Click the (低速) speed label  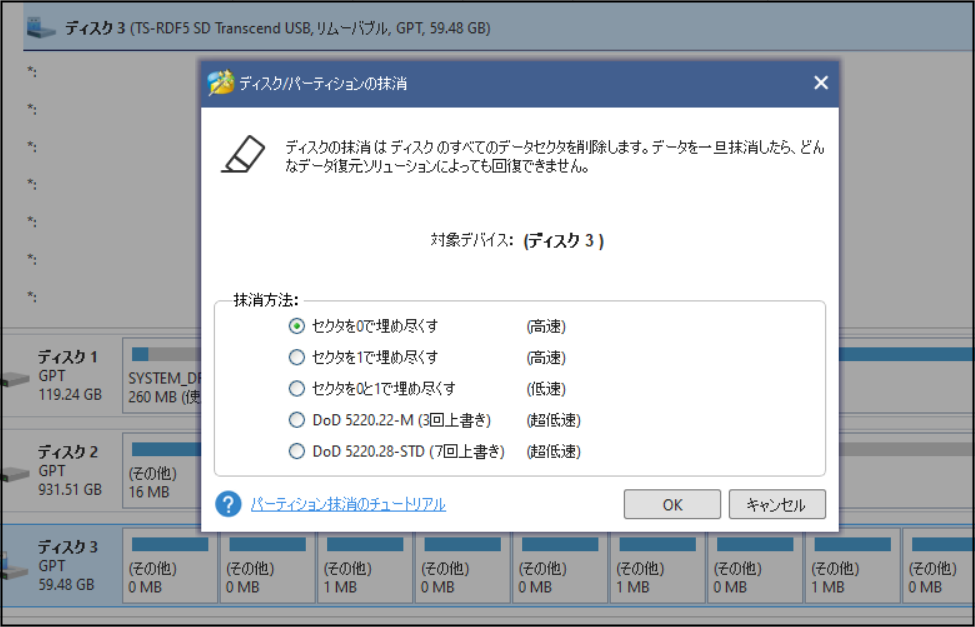(x=546, y=389)
